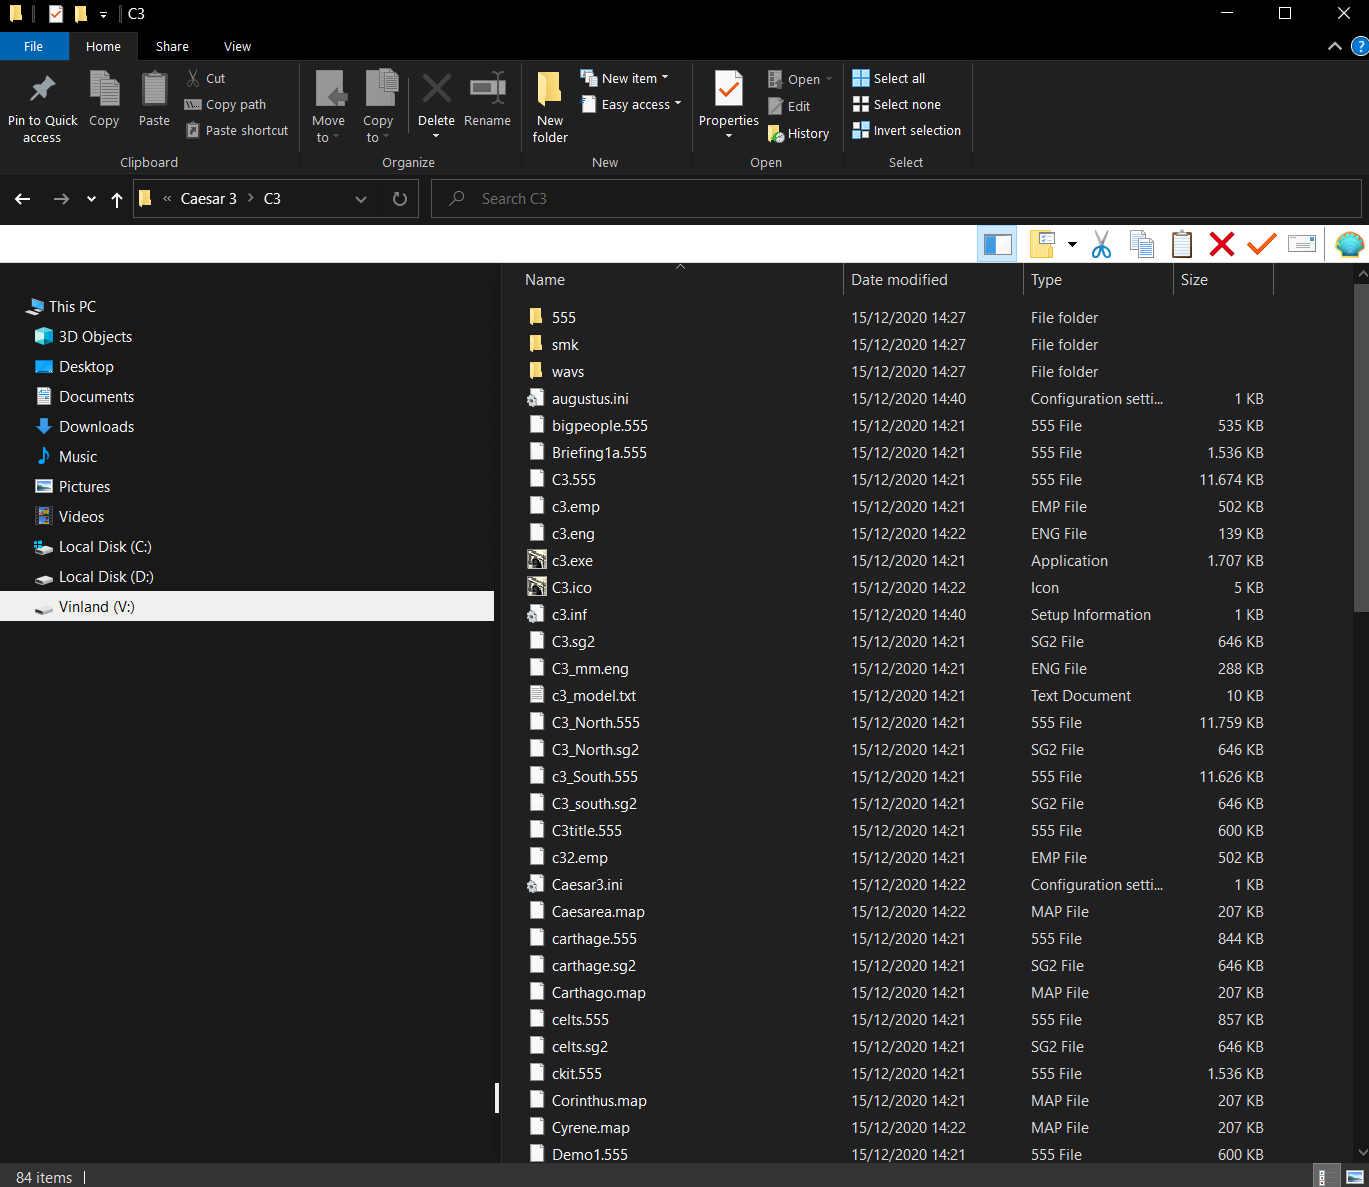1369x1187 pixels.
Task: Create a New folder from the ribbon
Action: coord(550,107)
